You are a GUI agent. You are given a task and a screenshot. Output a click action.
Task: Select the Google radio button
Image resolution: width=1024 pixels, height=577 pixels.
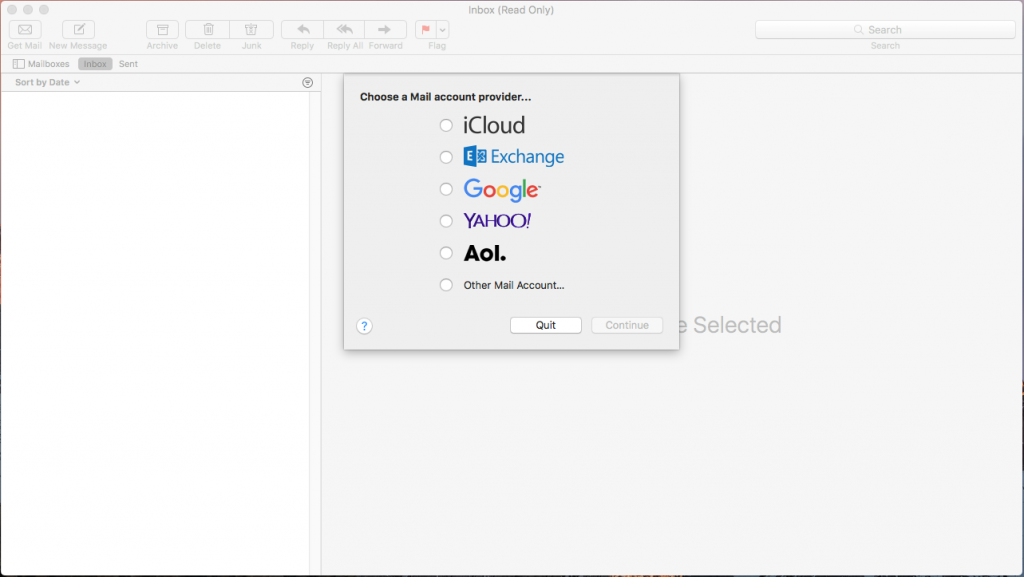(446, 189)
